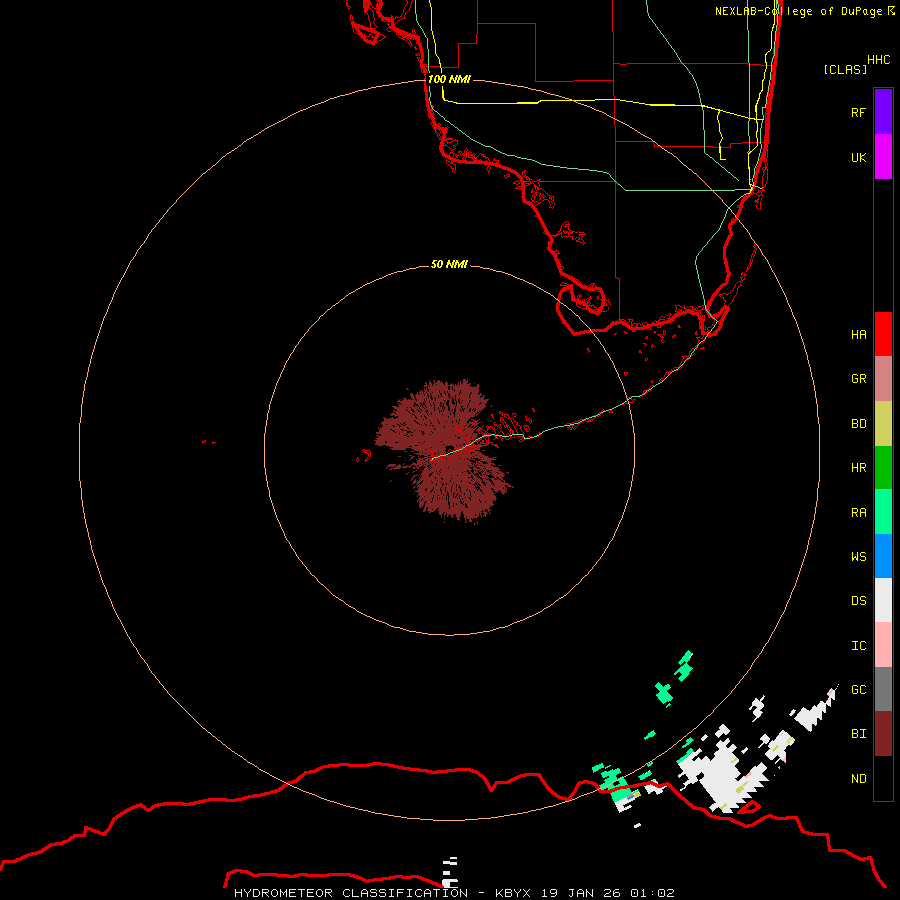Viewport: 900px width, 900px height.
Task: Click the 01:02 timestamp
Action: pyautogui.click(x=652, y=893)
